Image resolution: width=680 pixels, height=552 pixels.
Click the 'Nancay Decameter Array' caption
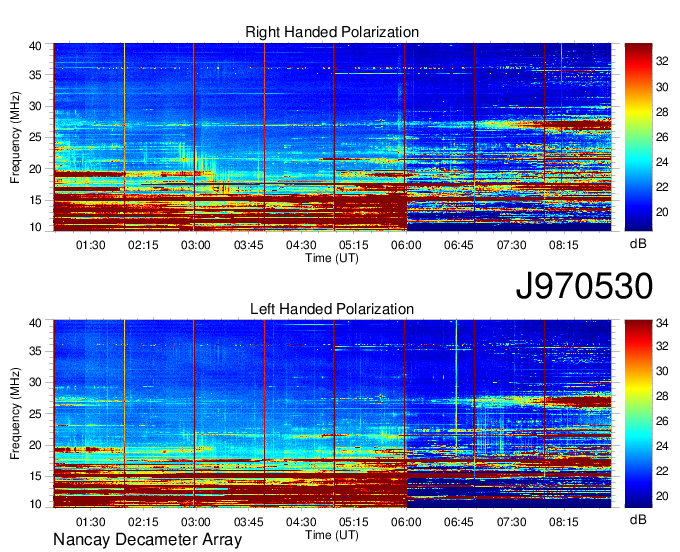tap(147, 540)
